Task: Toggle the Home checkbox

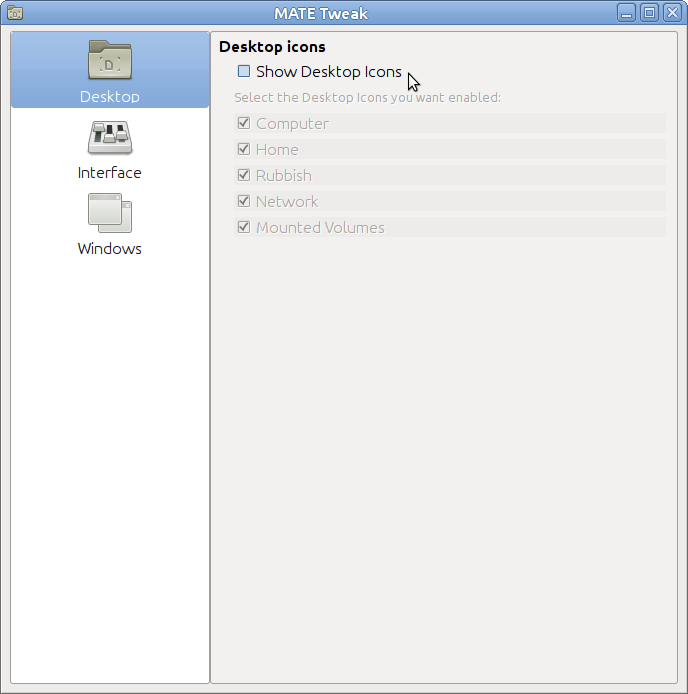Action: click(244, 149)
